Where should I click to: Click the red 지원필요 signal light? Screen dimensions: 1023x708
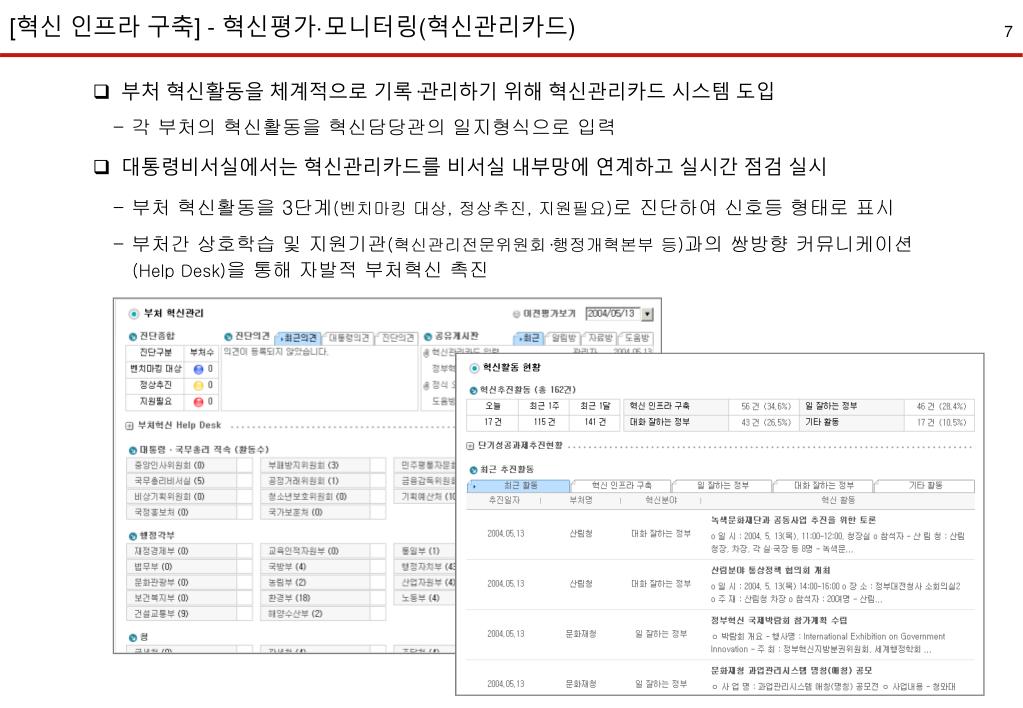click(198, 402)
